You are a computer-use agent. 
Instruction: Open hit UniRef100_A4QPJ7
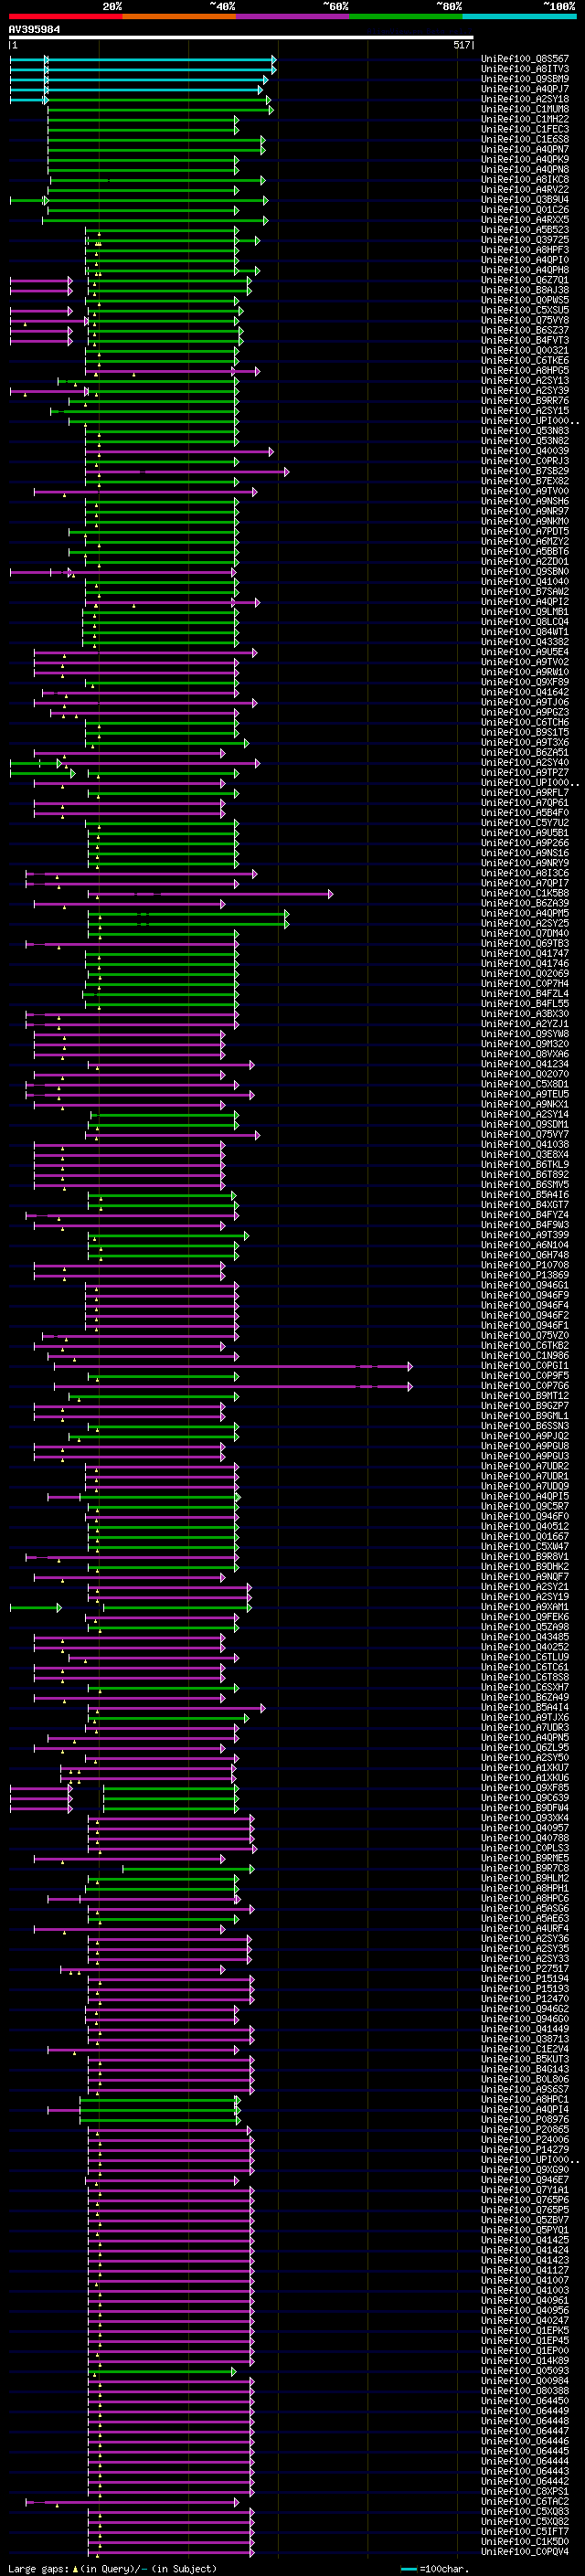click(525, 89)
